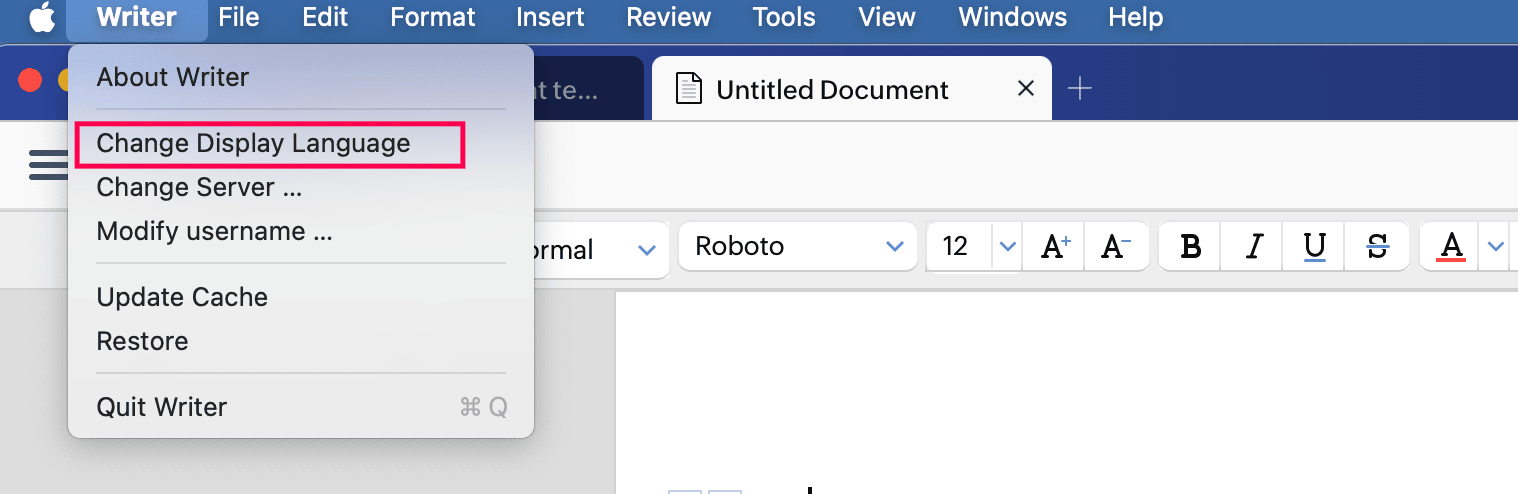This screenshot has height=494, width=1518.
Task: Select About Writer
Action: [x=301, y=77]
